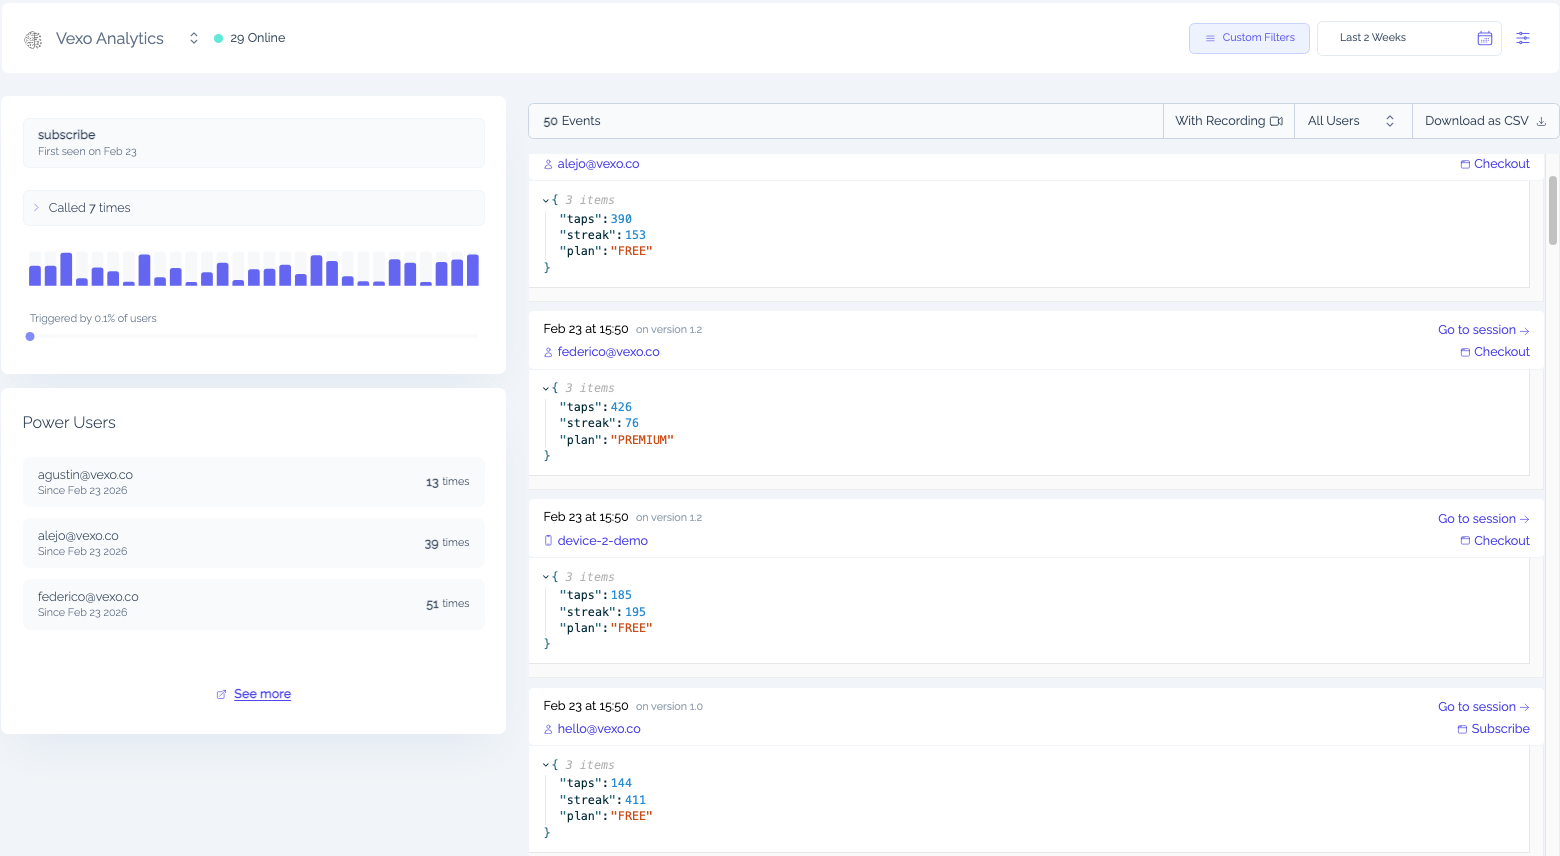The height and width of the screenshot is (856, 1560).
Task: Click the card icon on the Subscribe badge
Action: (1463, 728)
